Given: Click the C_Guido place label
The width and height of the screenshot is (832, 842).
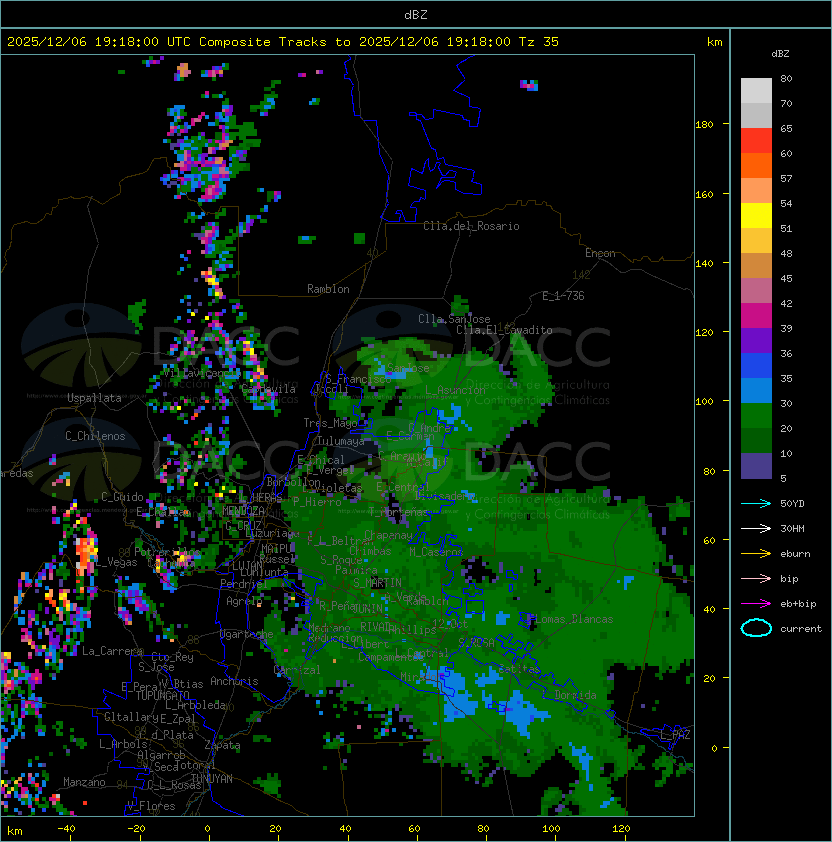Looking at the screenshot, I should pos(122,497).
